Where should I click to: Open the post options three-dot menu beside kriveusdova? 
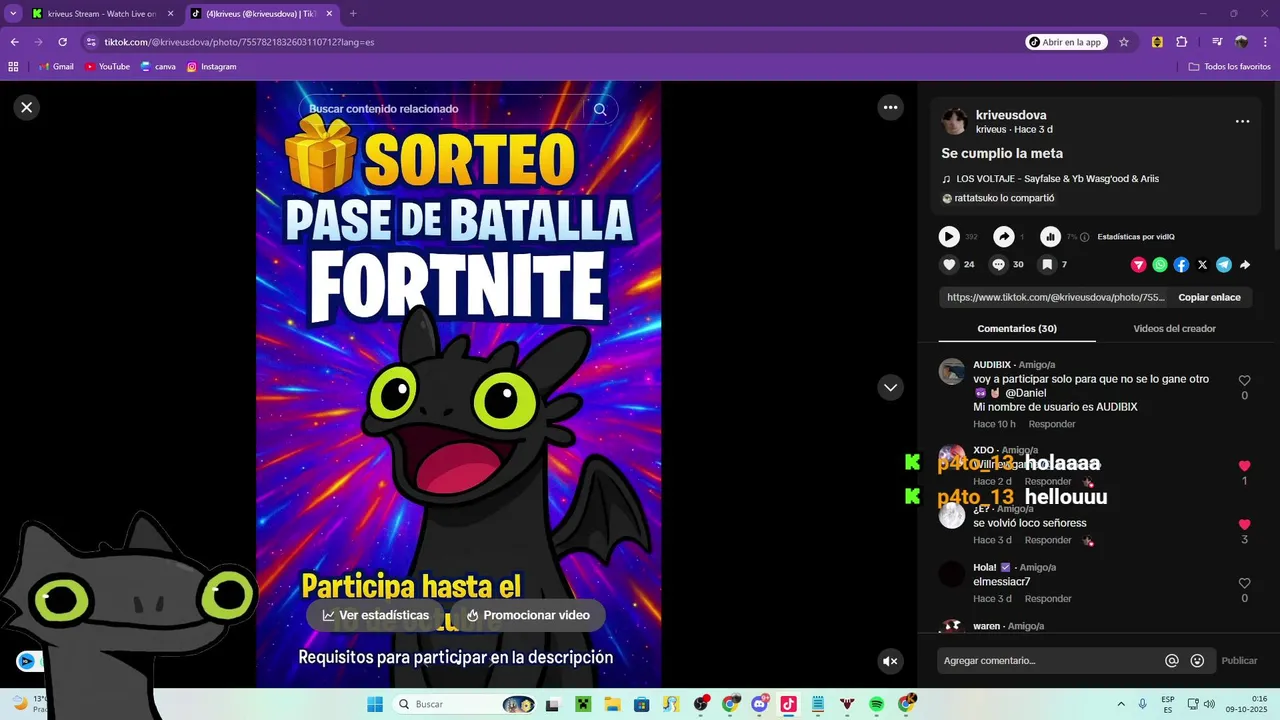pyautogui.click(x=1242, y=121)
